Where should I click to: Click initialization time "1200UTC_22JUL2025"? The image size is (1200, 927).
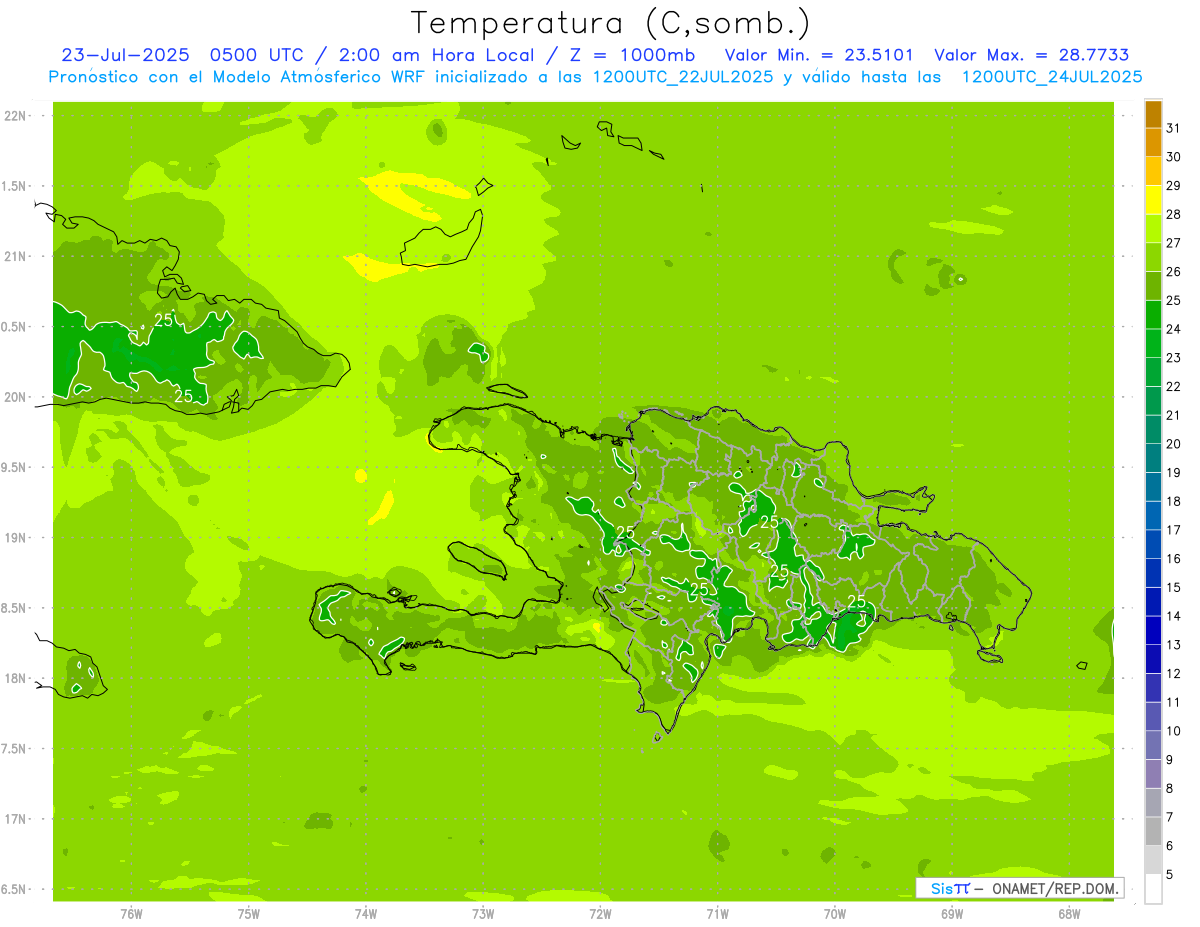click(683, 77)
